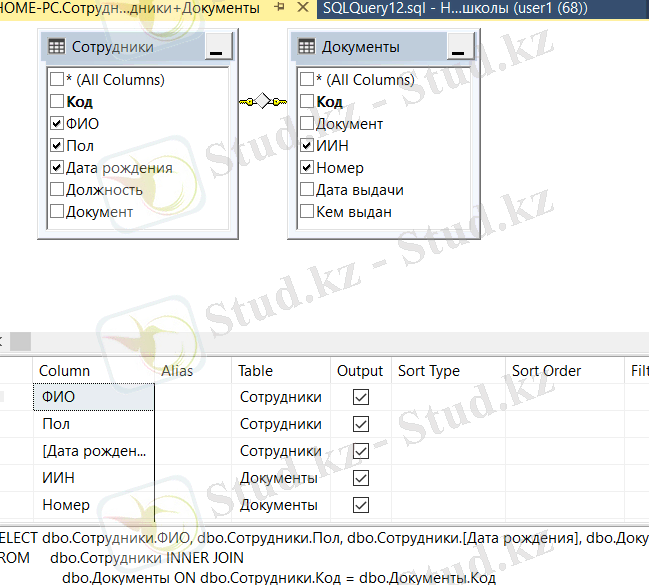Image resolution: width=649 pixels, height=585 pixels.
Task: Uncheck Дата рождения in the Сотрудники table
Action: pos(57,167)
